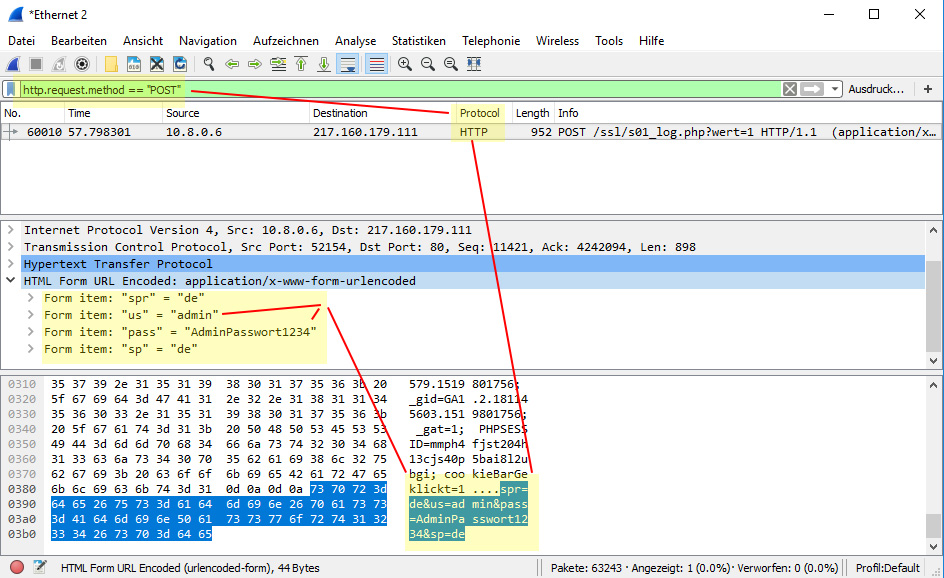The image size is (944, 578).
Task: Click the expert info red circle
Action: (x=17, y=567)
